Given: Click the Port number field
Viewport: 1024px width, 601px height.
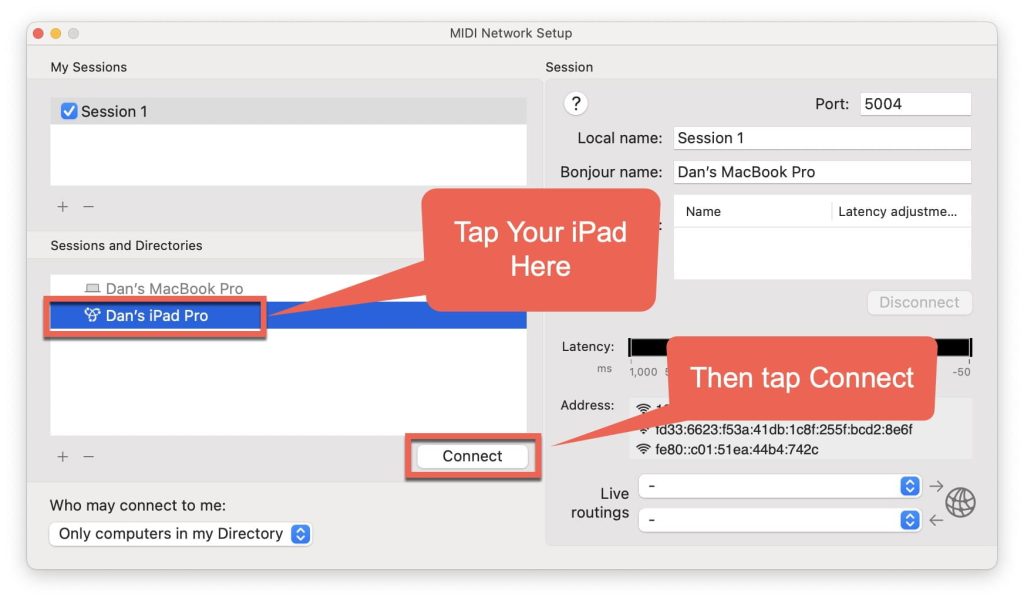Looking at the screenshot, I should (914, 104).
